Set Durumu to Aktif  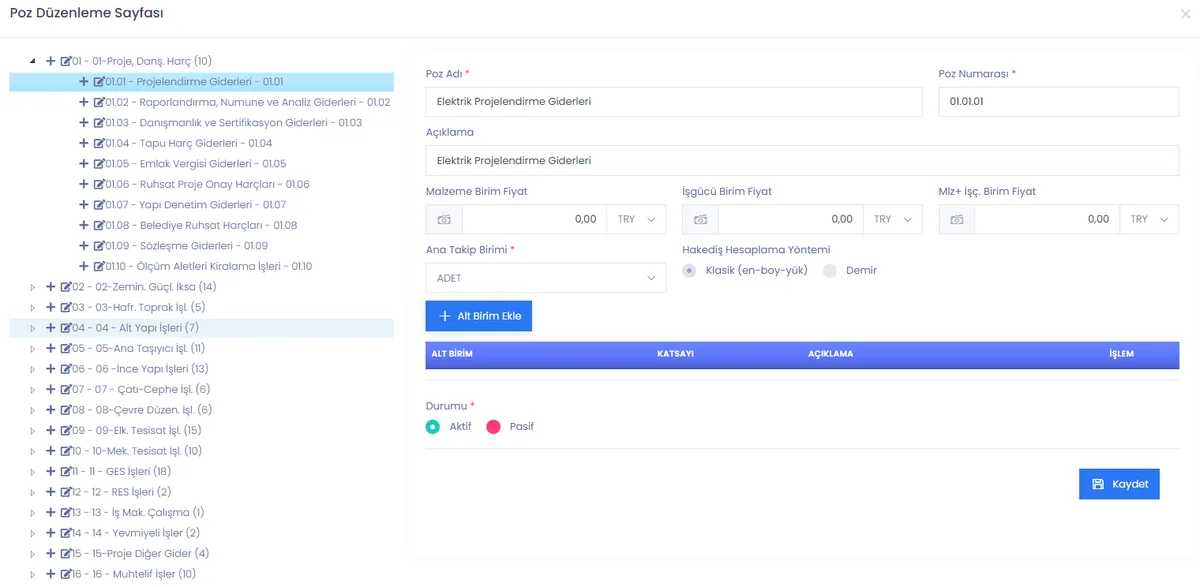433,426
